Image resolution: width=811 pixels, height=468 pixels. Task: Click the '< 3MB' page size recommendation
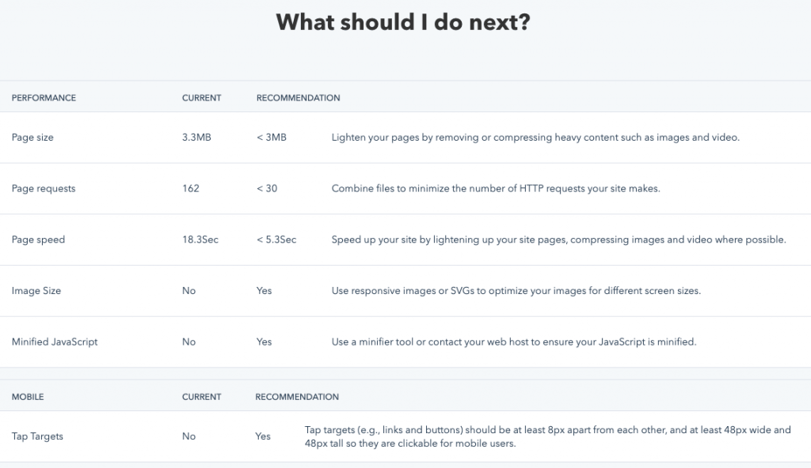tap(271, 137)
